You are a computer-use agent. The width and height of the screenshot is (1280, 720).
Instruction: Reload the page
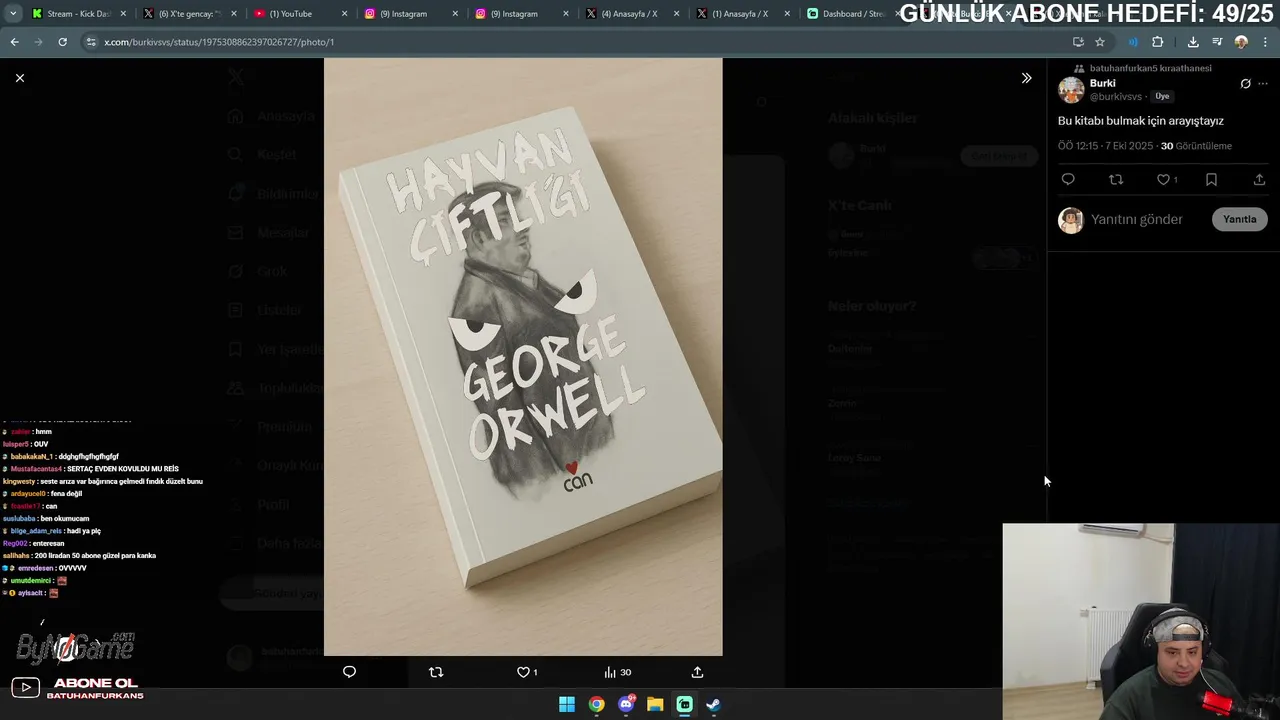tap(62, 42)
